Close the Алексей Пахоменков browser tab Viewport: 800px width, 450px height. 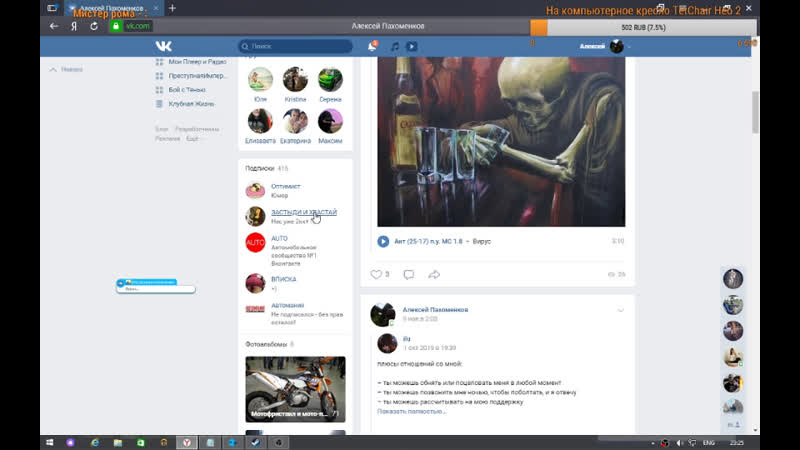pyautogui.click(x=156, y=8)
